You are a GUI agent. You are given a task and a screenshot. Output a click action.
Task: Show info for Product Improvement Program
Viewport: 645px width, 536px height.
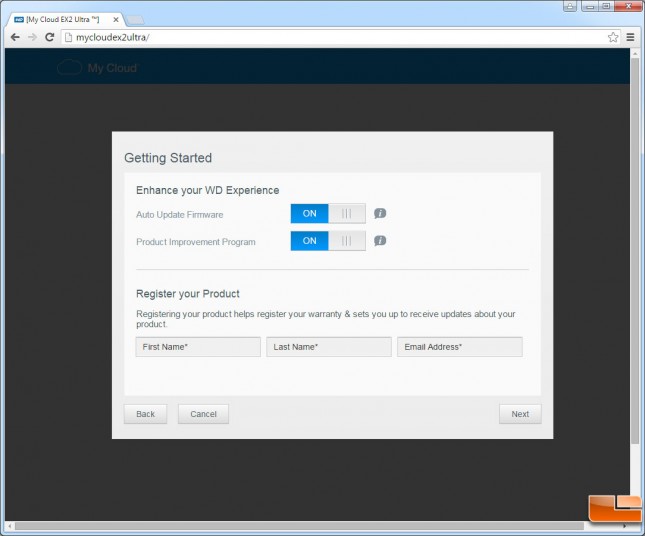coord(380,241)
